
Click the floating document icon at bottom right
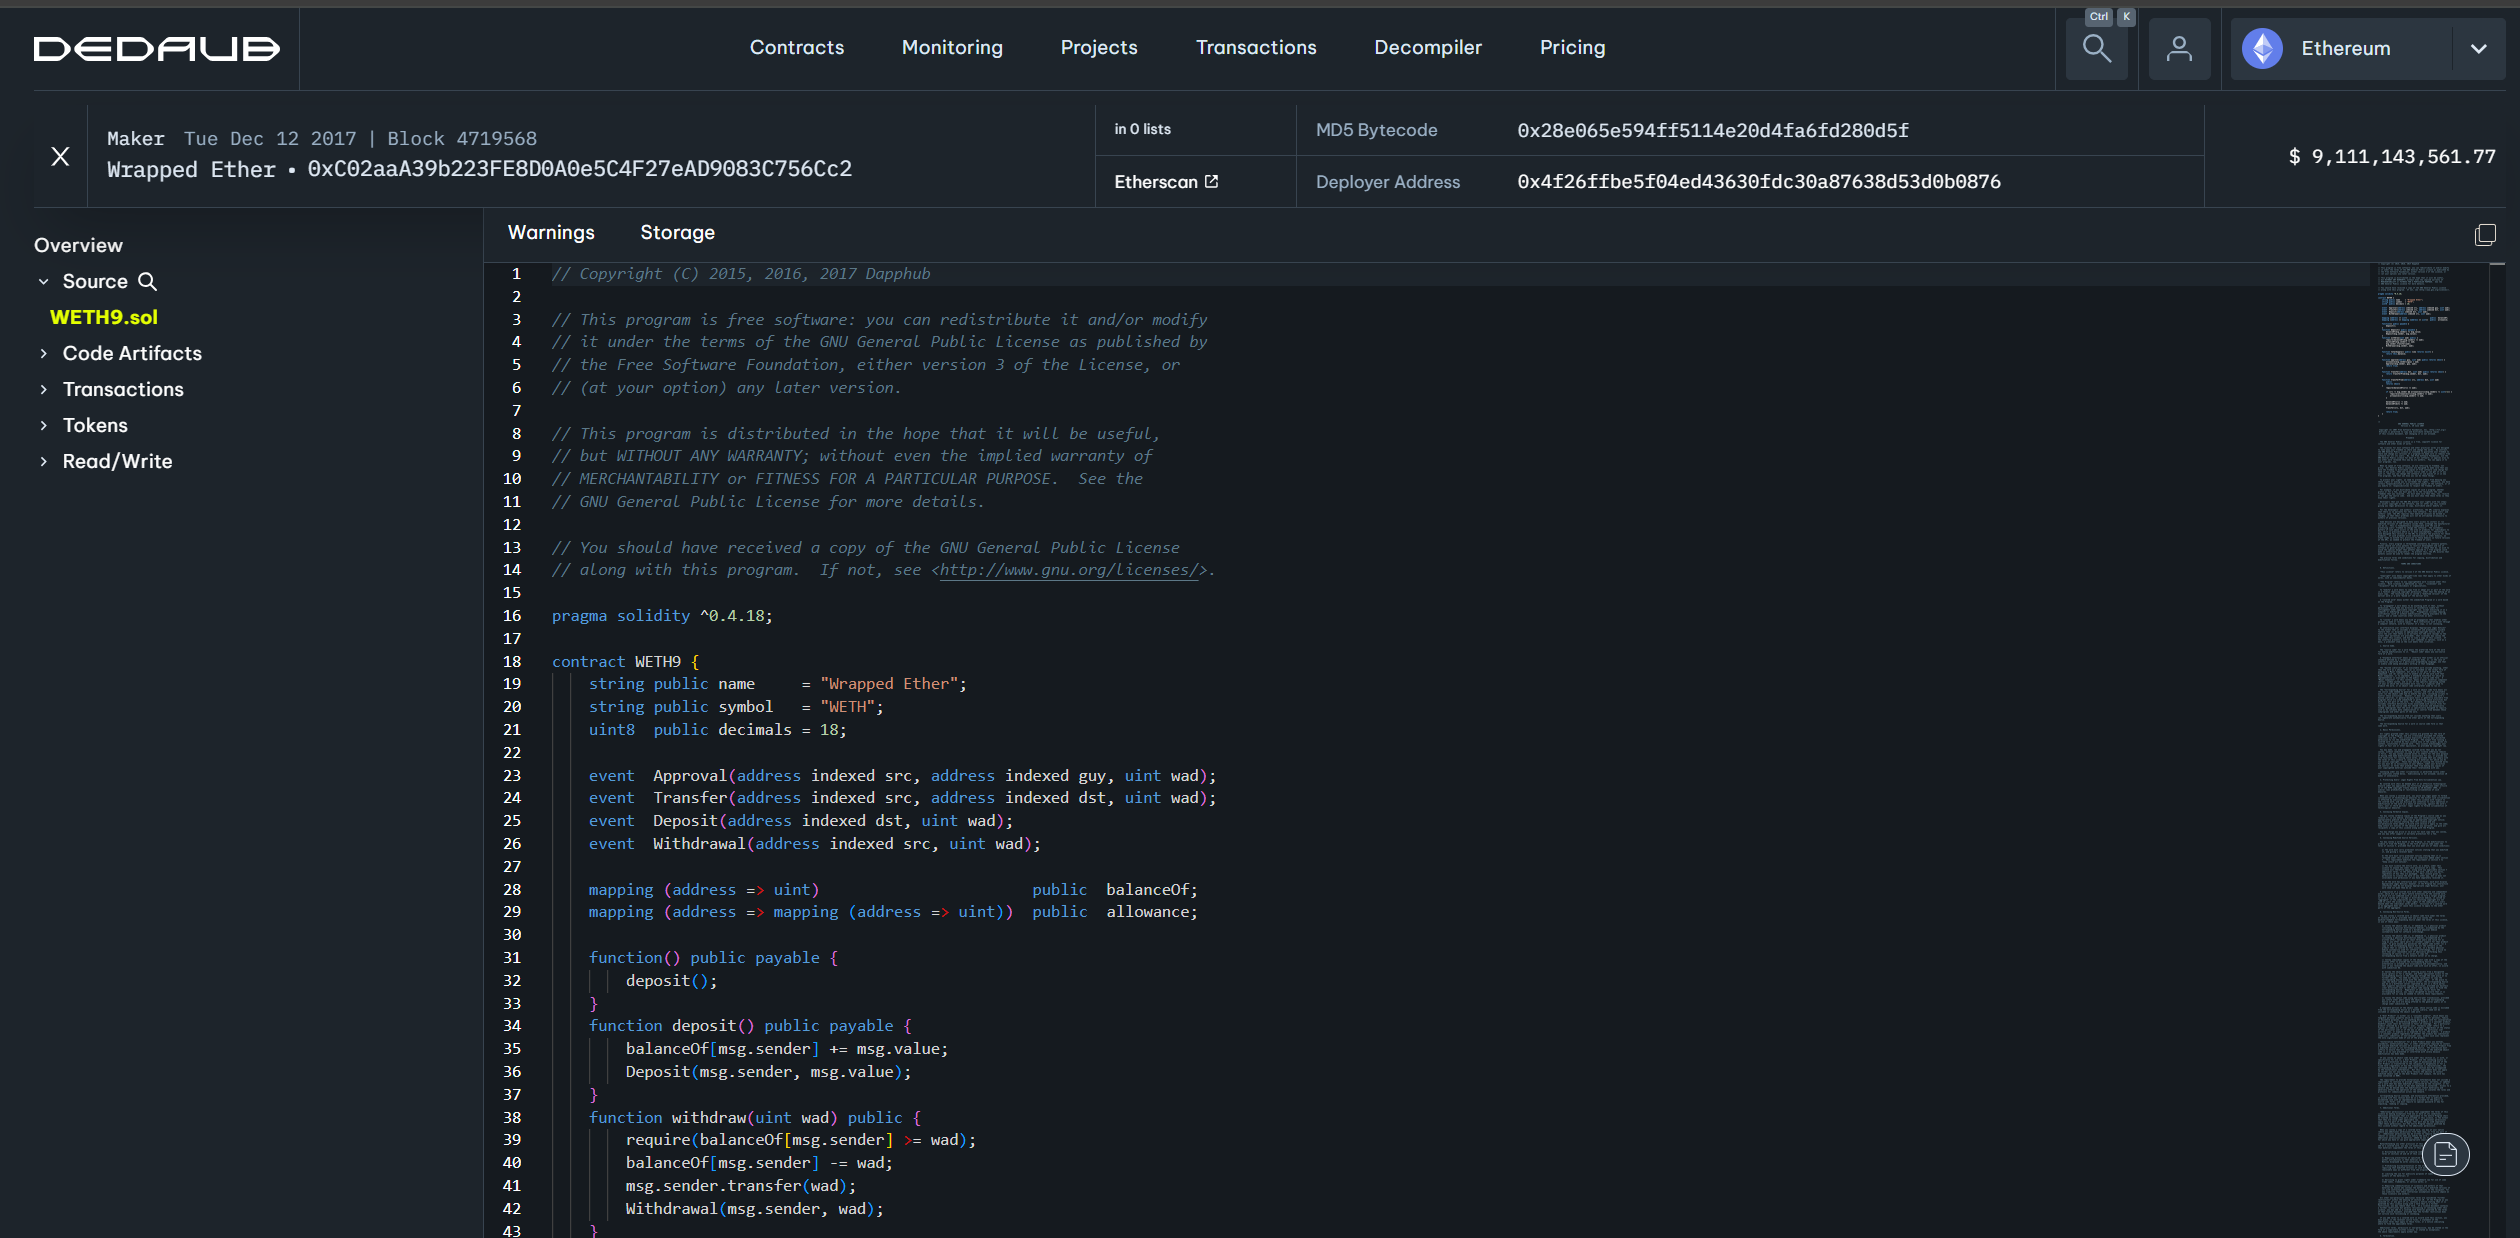click(2445, 1155)
